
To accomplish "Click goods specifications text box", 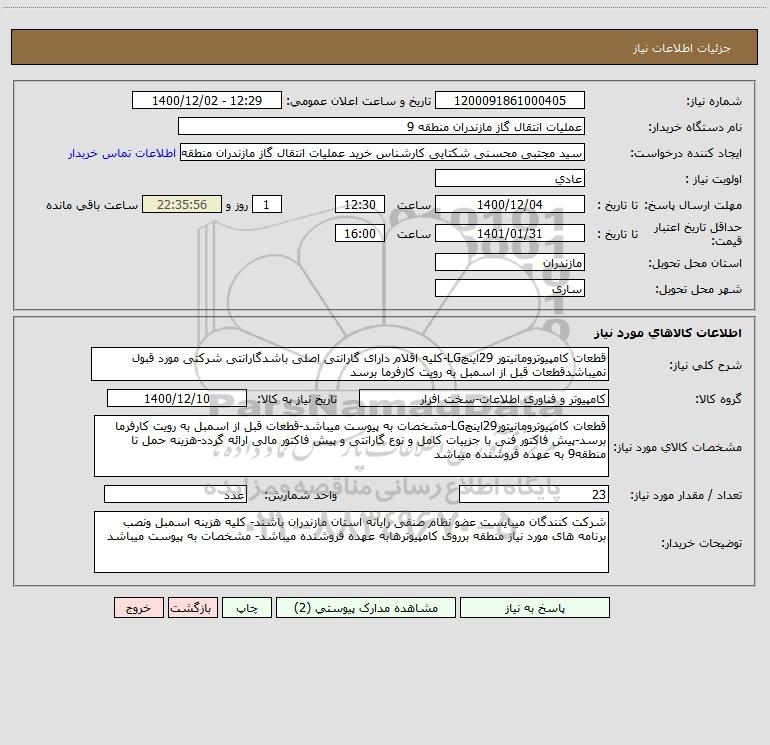I will click(x=351, y=446).
